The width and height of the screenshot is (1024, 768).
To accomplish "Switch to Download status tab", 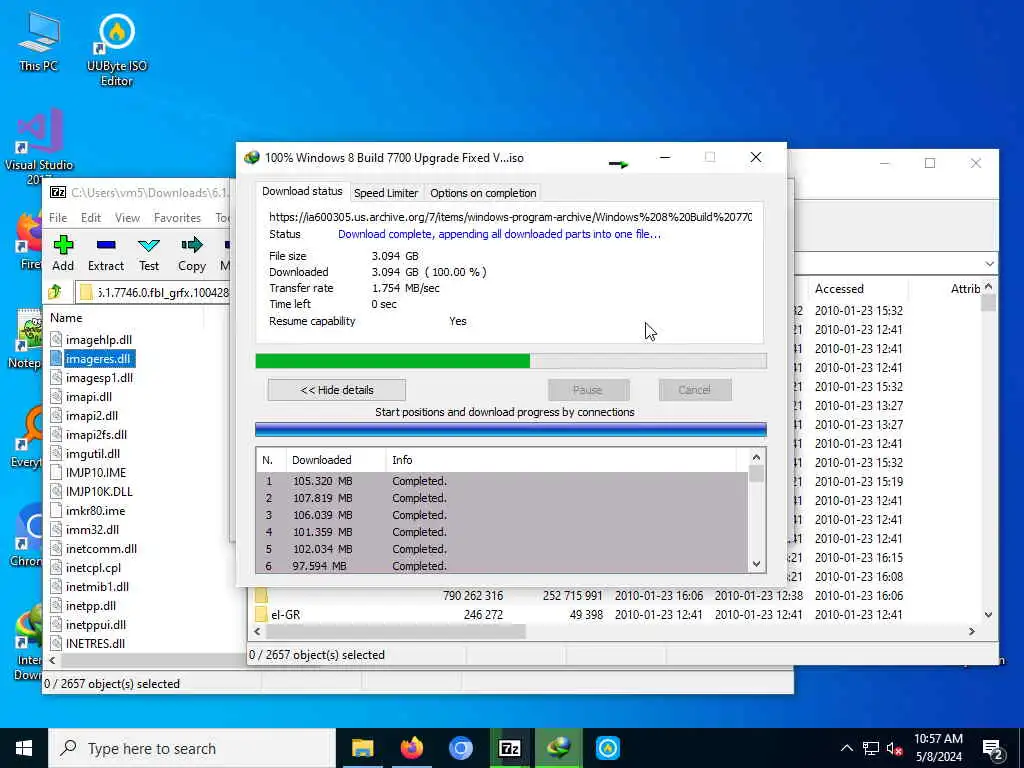I will (302, 191).
